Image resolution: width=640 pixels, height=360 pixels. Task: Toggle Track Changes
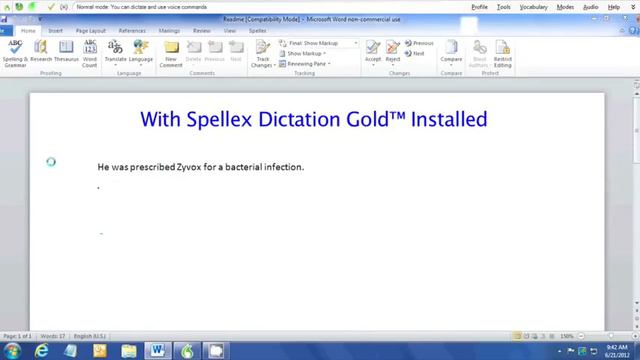pos(263,53)
